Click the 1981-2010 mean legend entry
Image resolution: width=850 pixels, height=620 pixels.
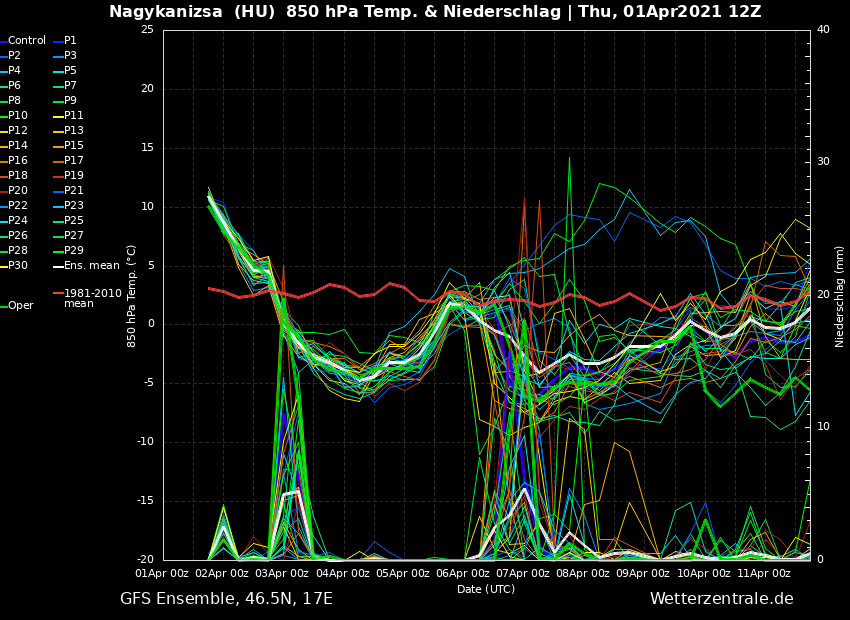point(92,298)
